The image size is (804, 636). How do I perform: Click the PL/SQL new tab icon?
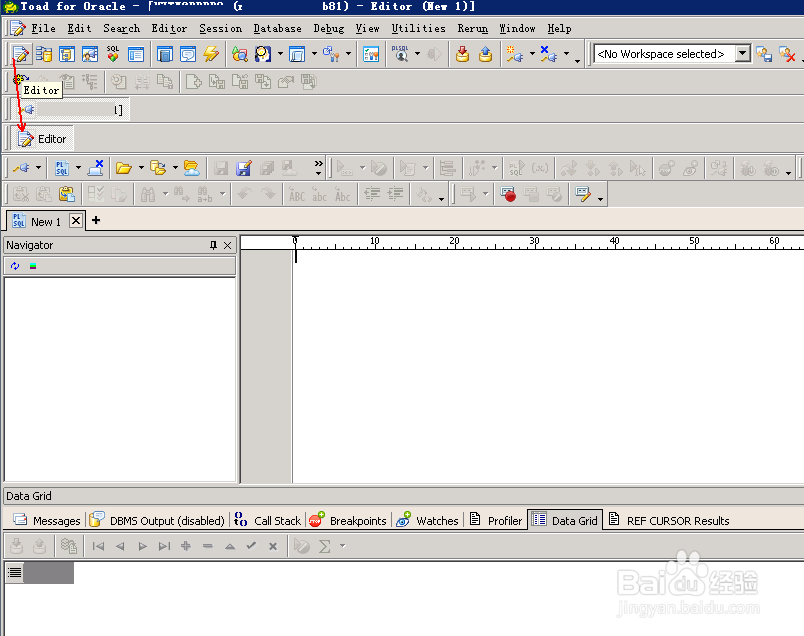coord(62,168)
